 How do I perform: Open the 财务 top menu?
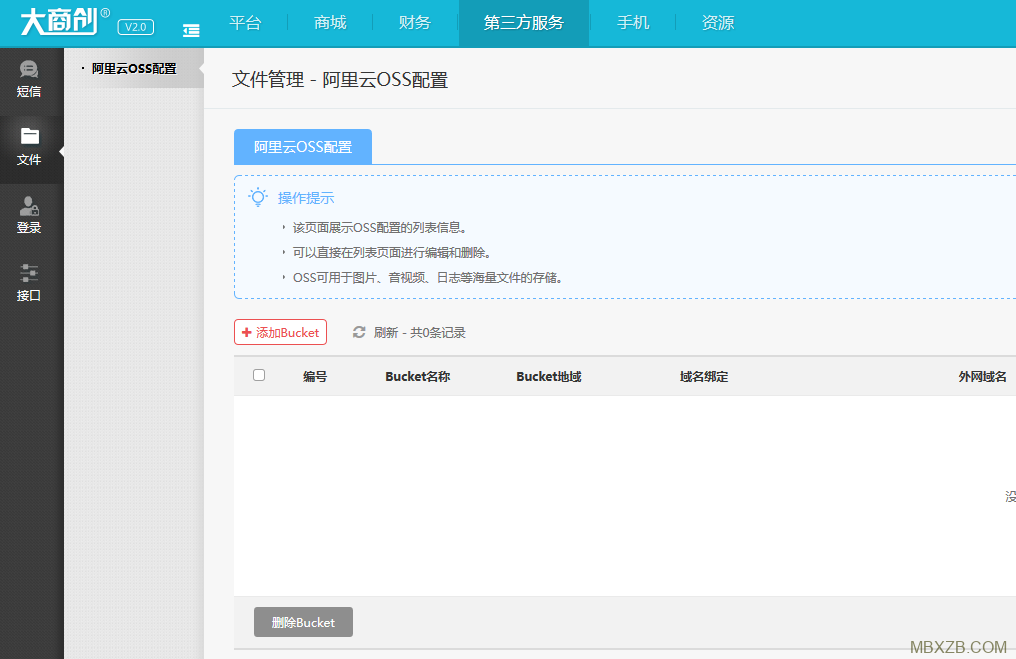(415, 23)
